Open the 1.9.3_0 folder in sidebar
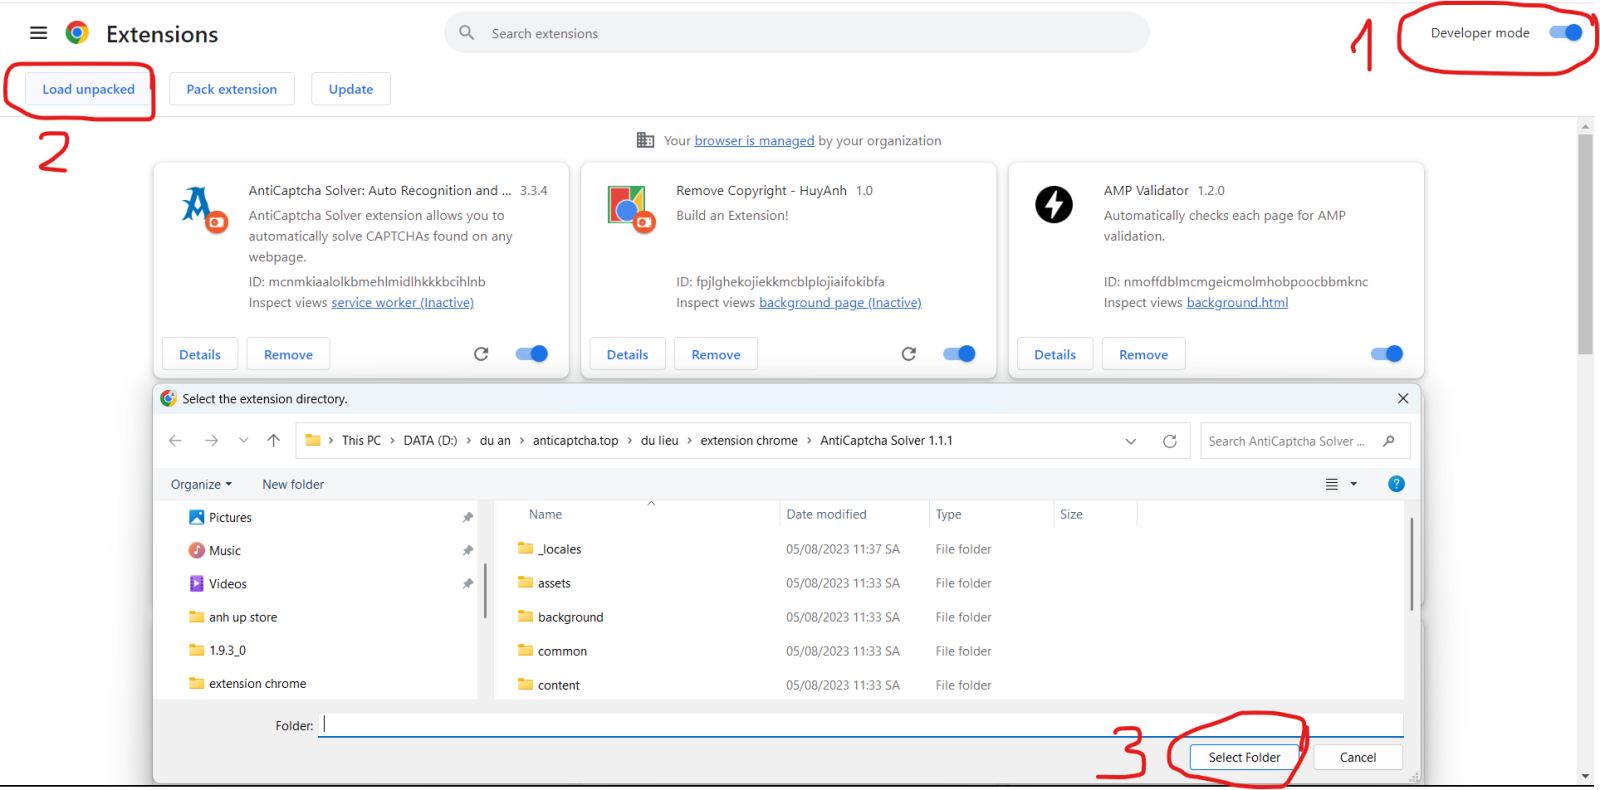The width and height of the screenshot is (1600, 790). click(x=217, y=650)
